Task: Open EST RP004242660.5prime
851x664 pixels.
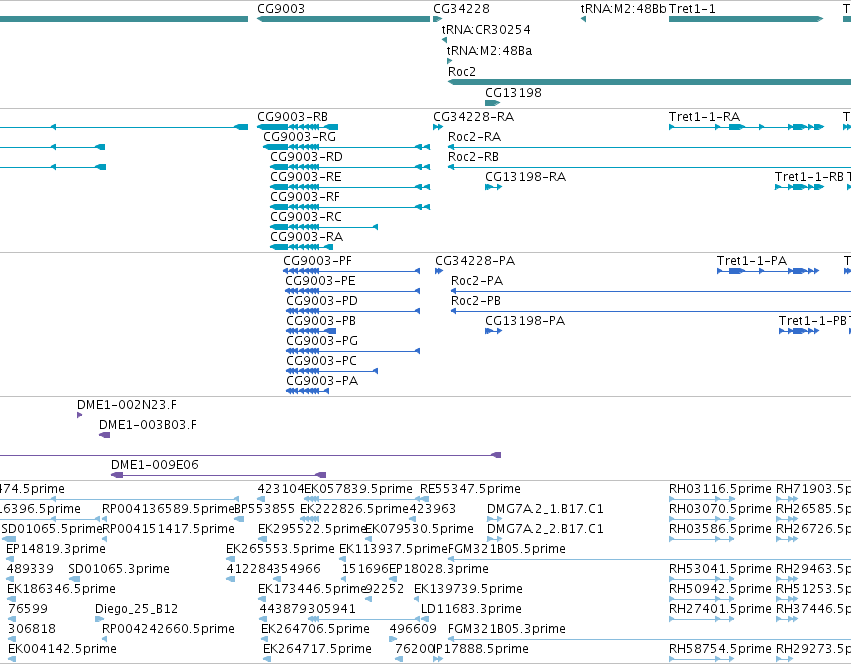Action: [168, 630]
